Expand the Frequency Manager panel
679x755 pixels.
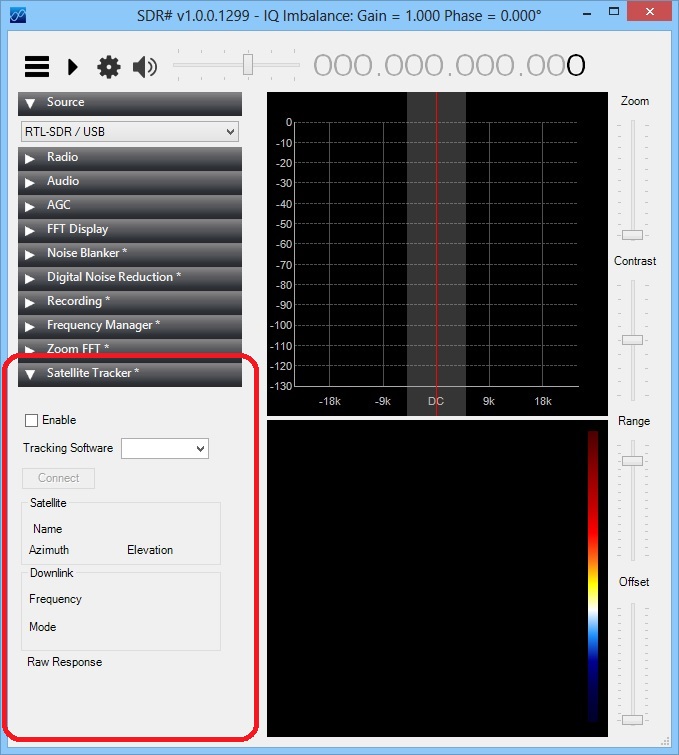point(130,327)
